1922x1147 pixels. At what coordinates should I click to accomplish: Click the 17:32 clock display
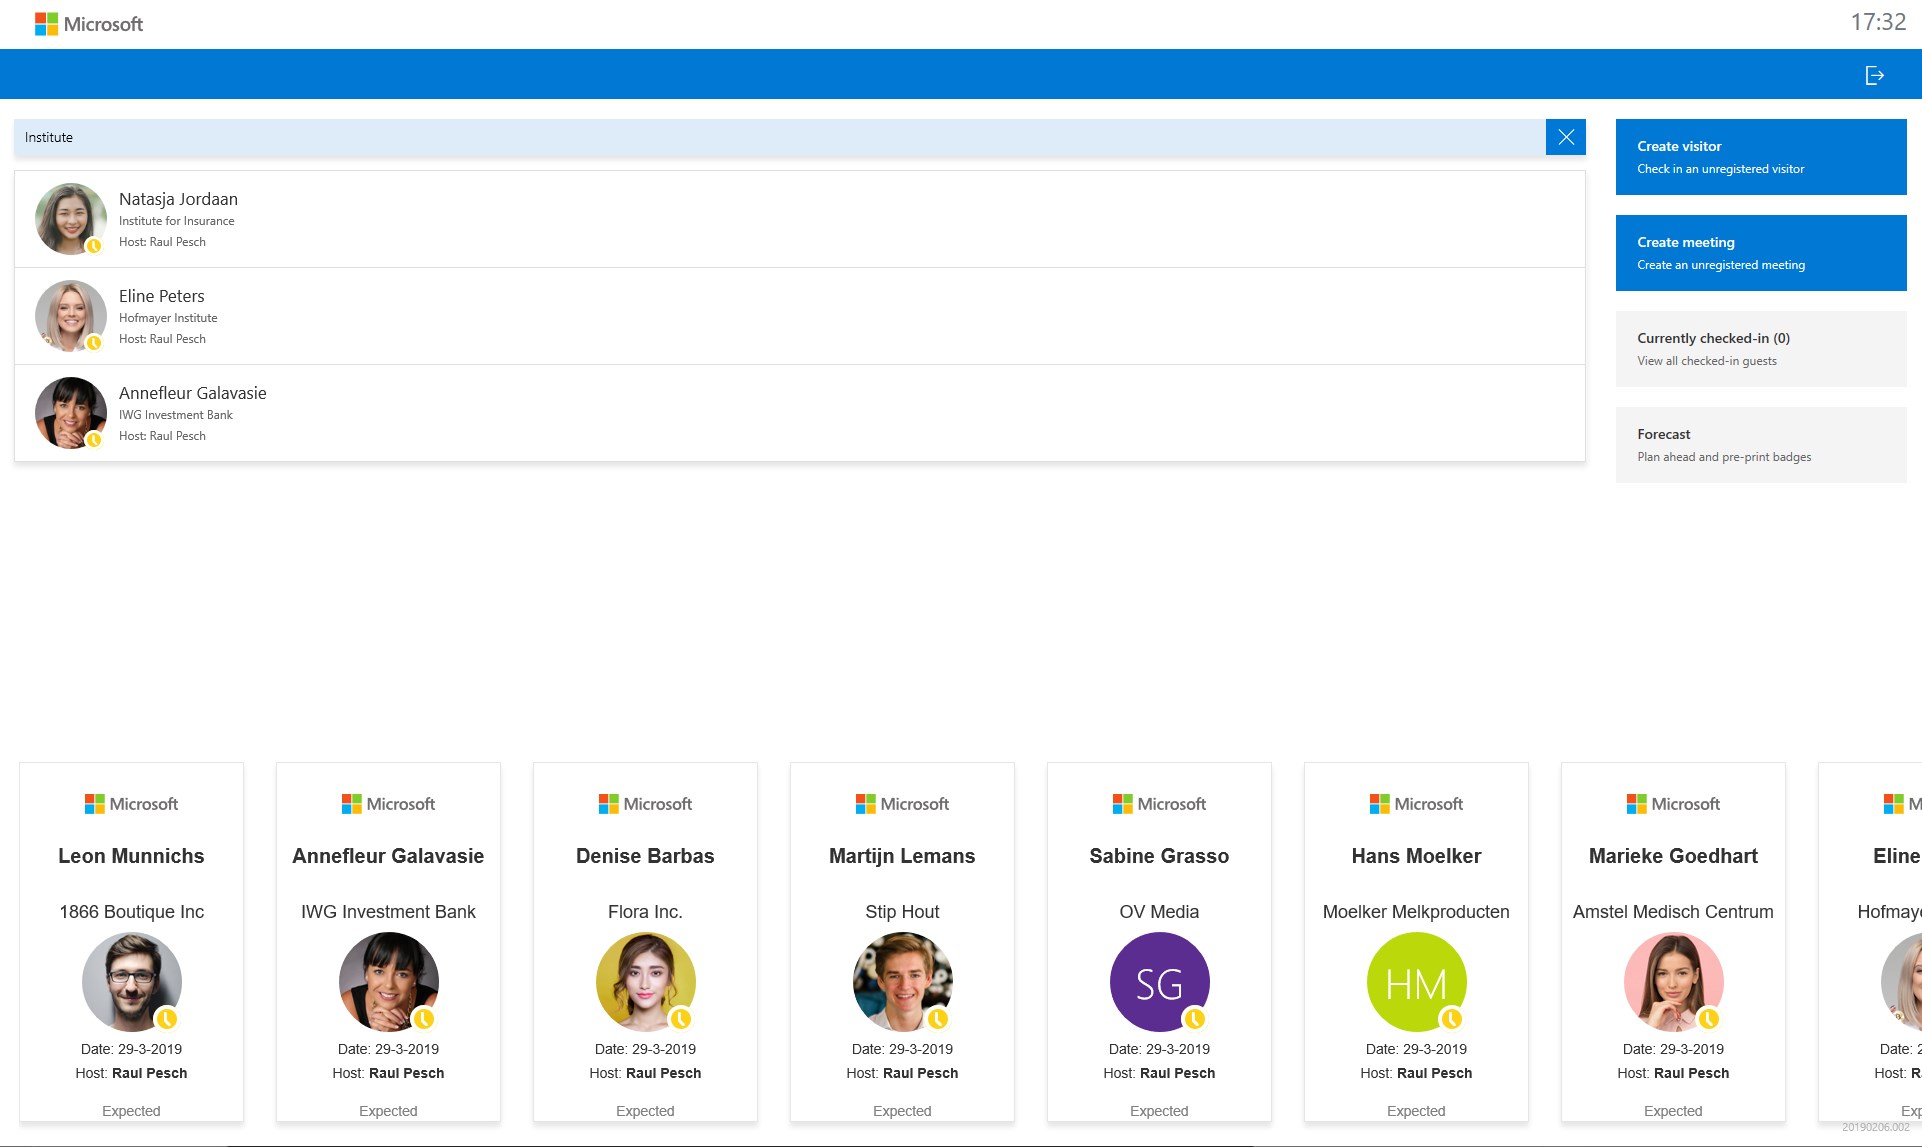[x=1878, y=22]
